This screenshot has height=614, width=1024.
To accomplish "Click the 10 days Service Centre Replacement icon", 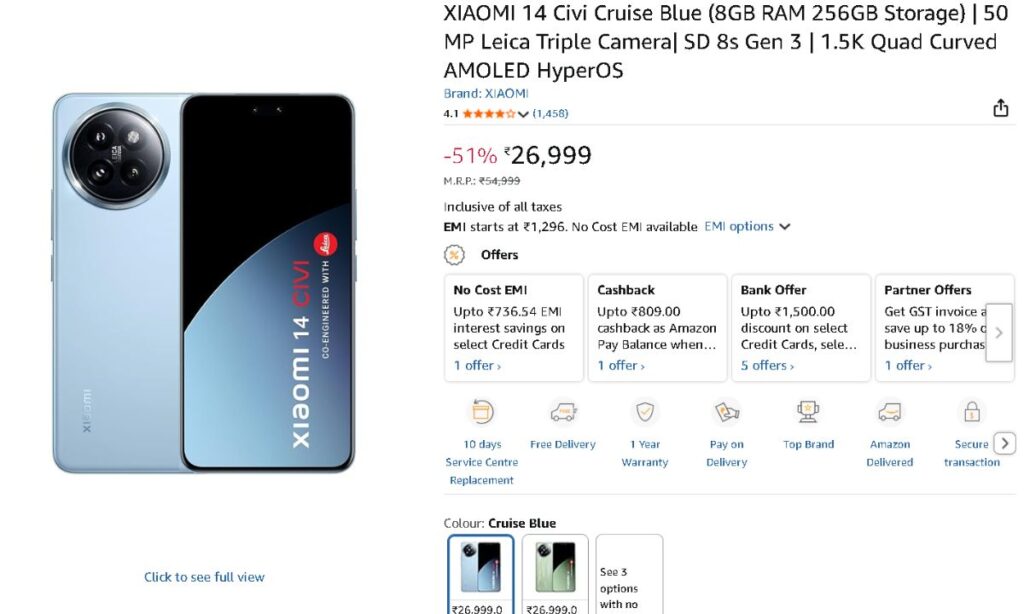I will (x=482, y=412).
